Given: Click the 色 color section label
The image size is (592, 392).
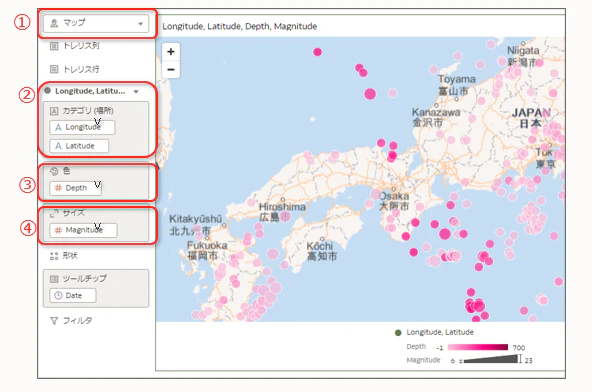Looking at the screenshot, I should tap(66, 171).
